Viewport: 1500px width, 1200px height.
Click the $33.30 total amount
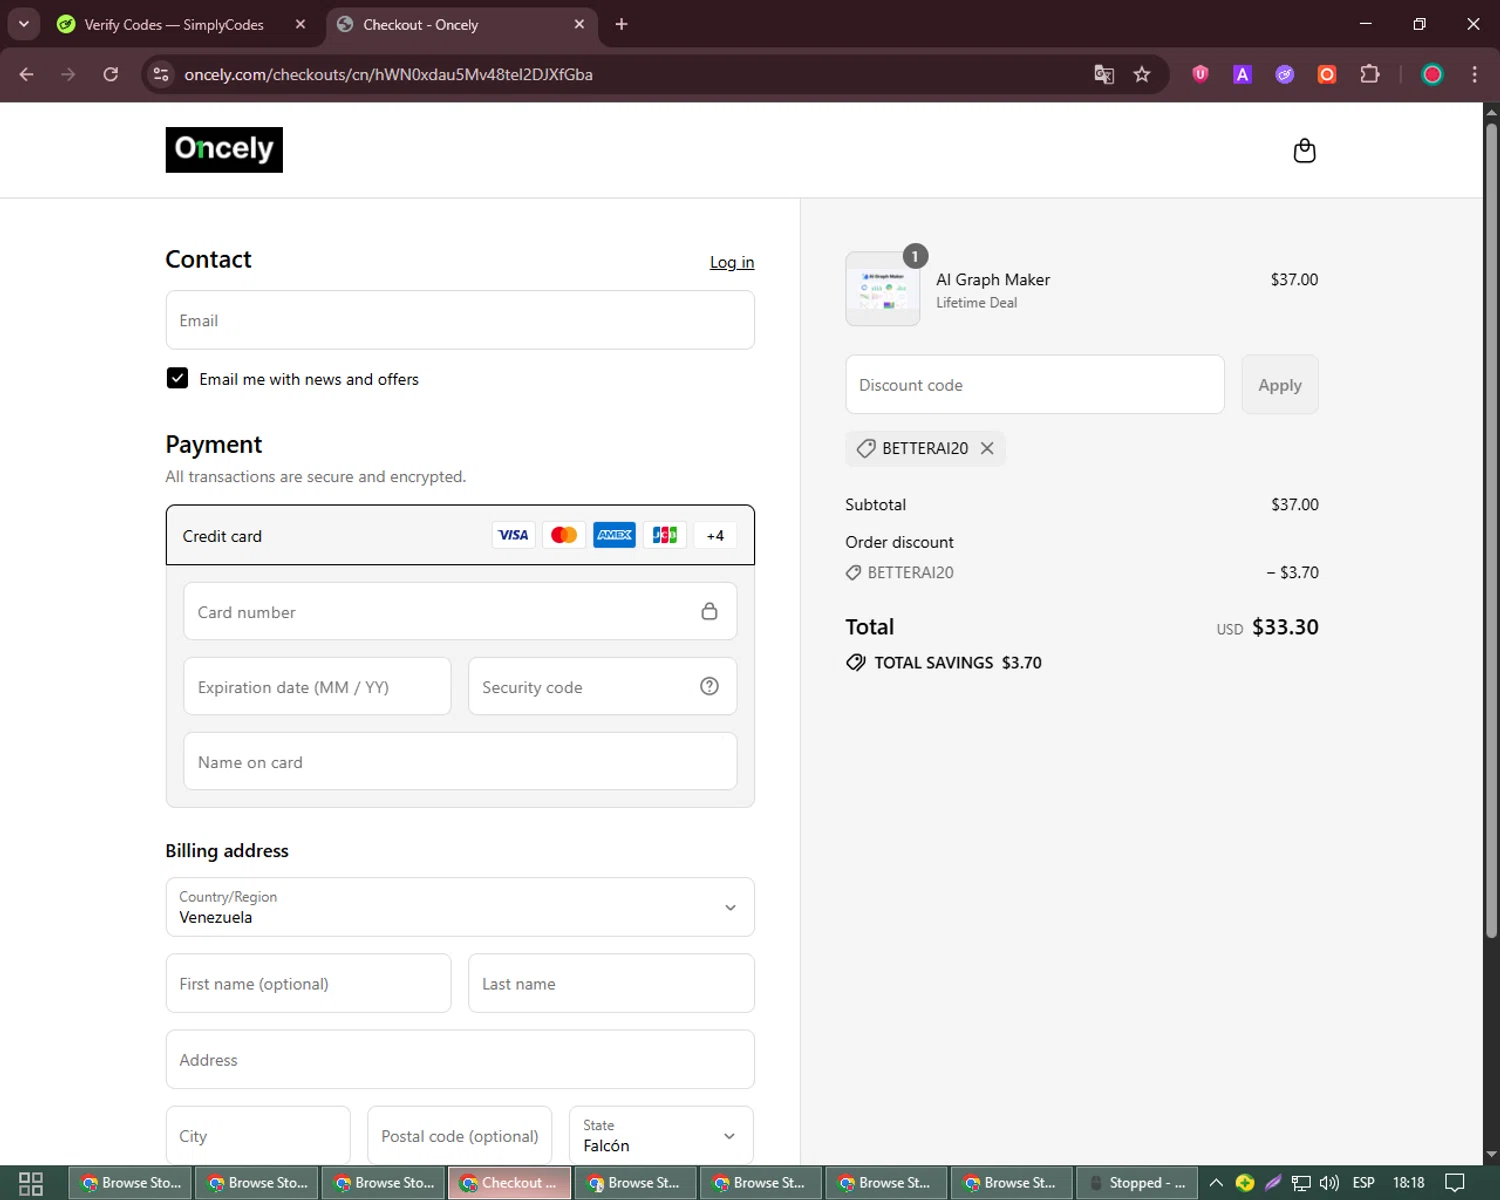(x=1285, y=627)
